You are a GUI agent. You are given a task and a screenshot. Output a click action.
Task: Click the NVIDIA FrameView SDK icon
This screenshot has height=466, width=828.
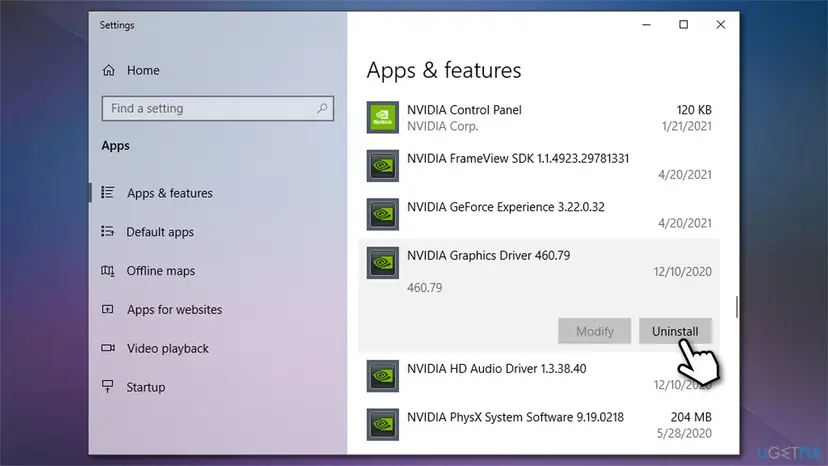(383, 166)
